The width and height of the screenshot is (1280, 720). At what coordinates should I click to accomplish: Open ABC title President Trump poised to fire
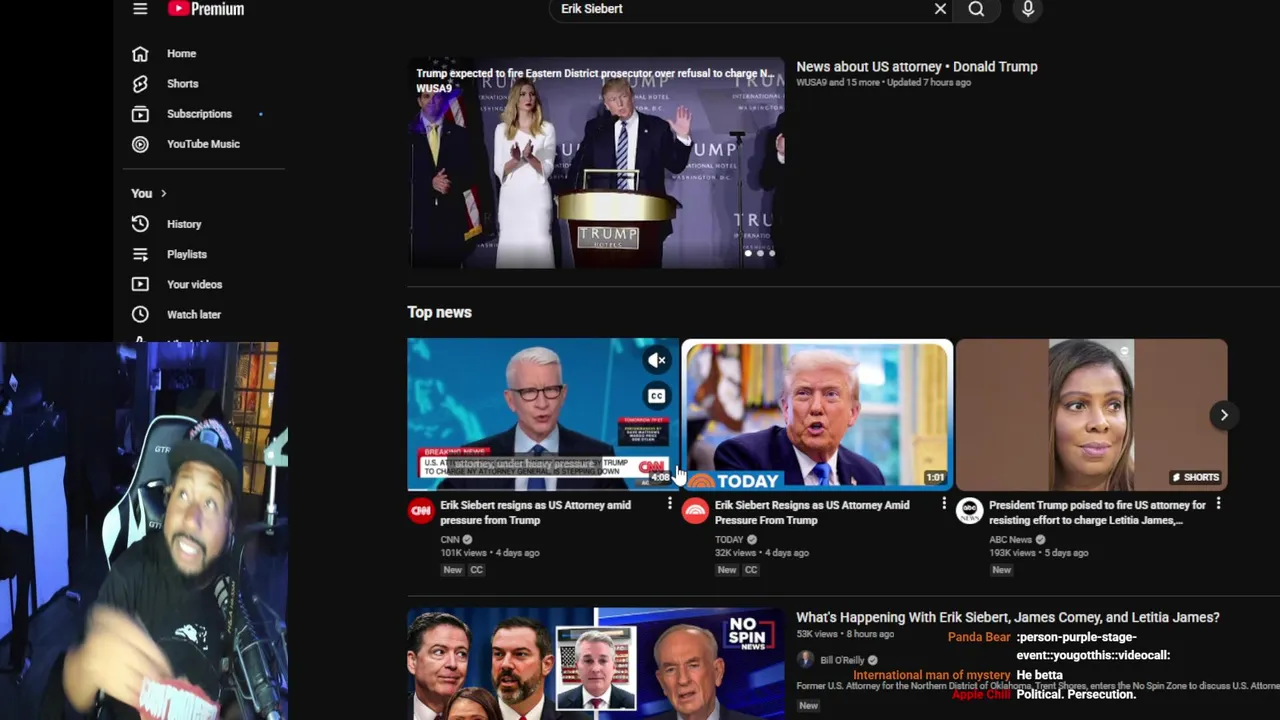[x=1097, y=512]
